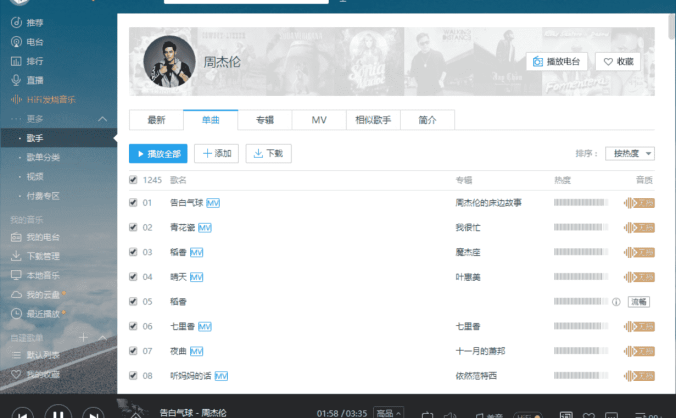Screen dimensions: 676x418
Task: Open the 高品 audio quality dropdown in player bar
Action: click(388, 413)
